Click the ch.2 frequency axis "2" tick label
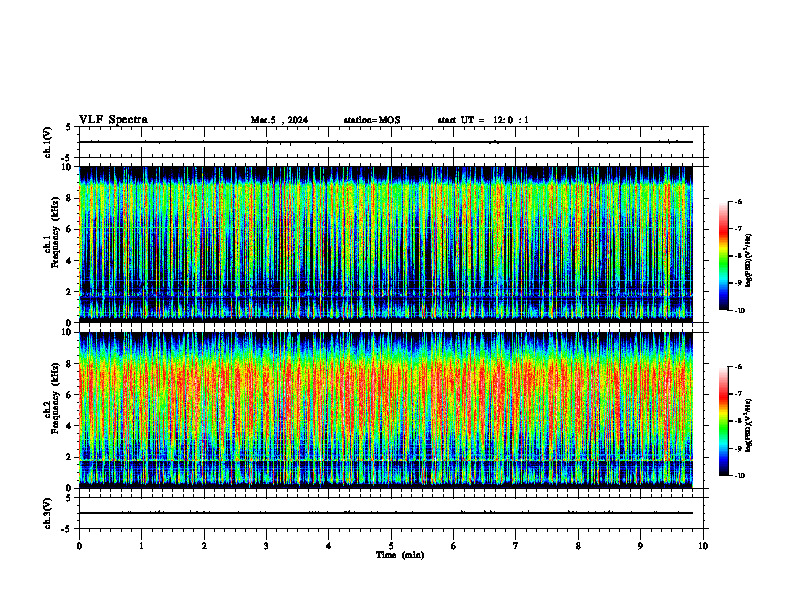 coord(70,457)
